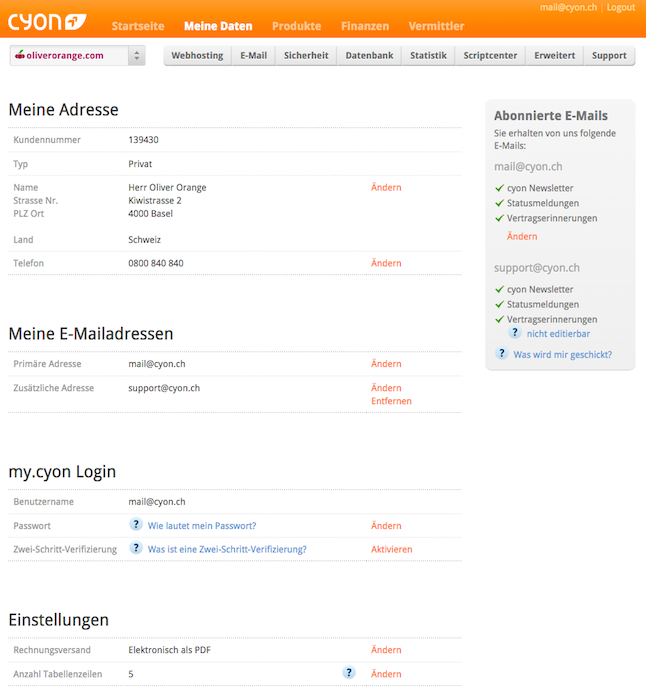Click the cherry icon beside oliverorange.com
This screenshot has height=697, width=646.
tap(20, 55)
